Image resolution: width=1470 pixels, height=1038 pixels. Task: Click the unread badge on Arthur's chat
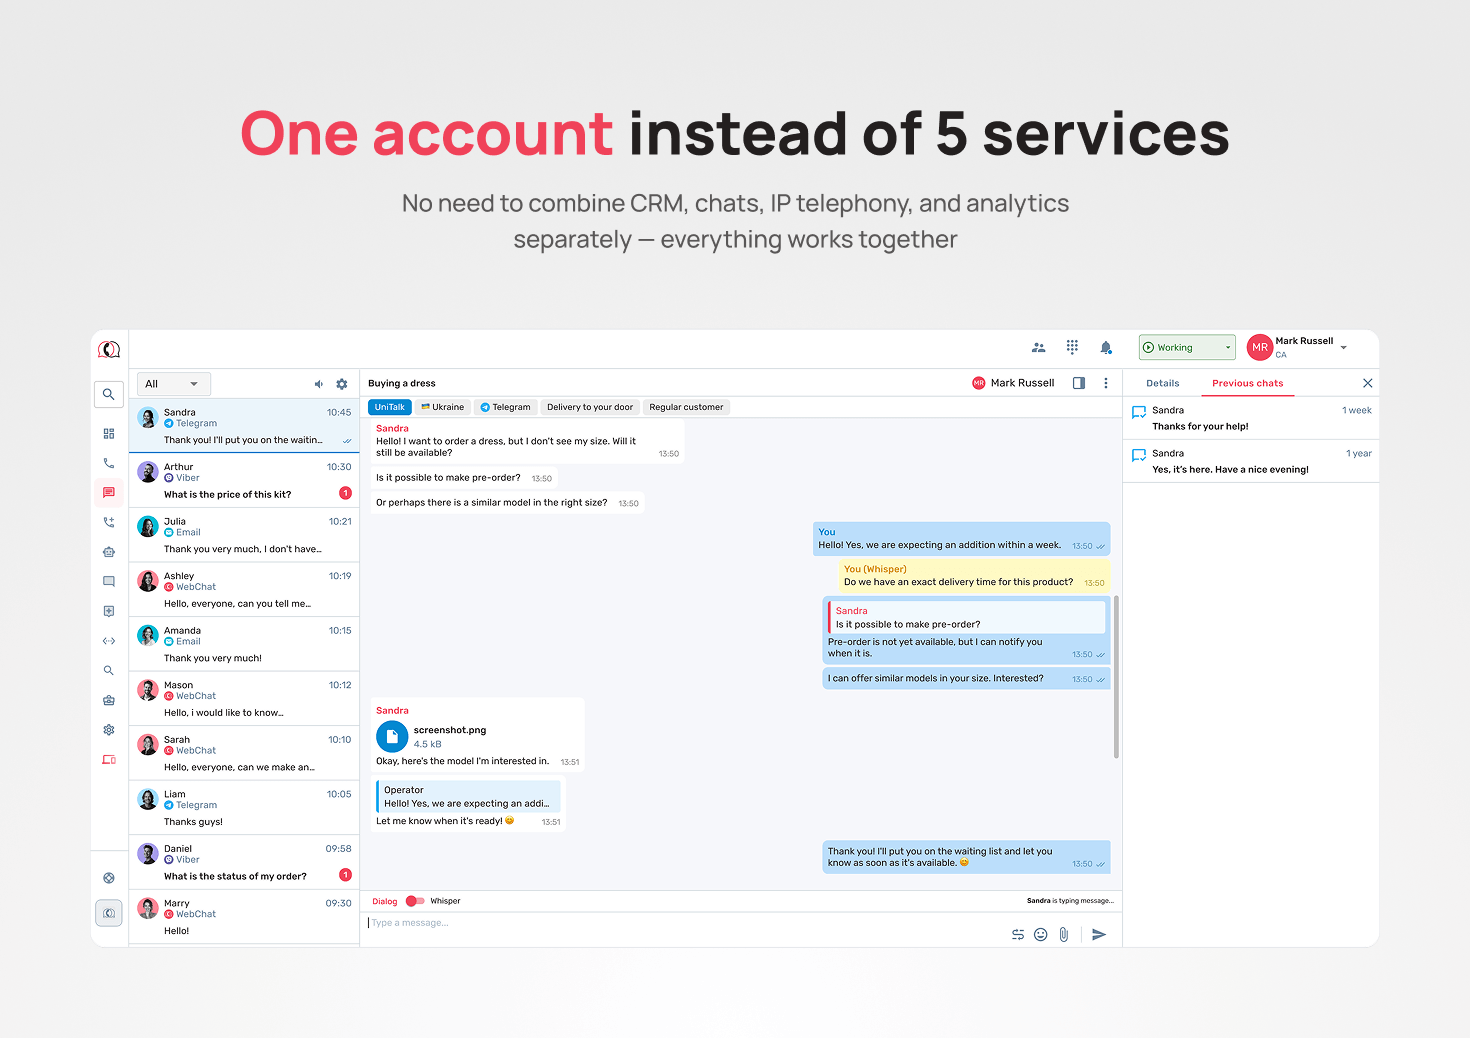click(x=345, y=493)
